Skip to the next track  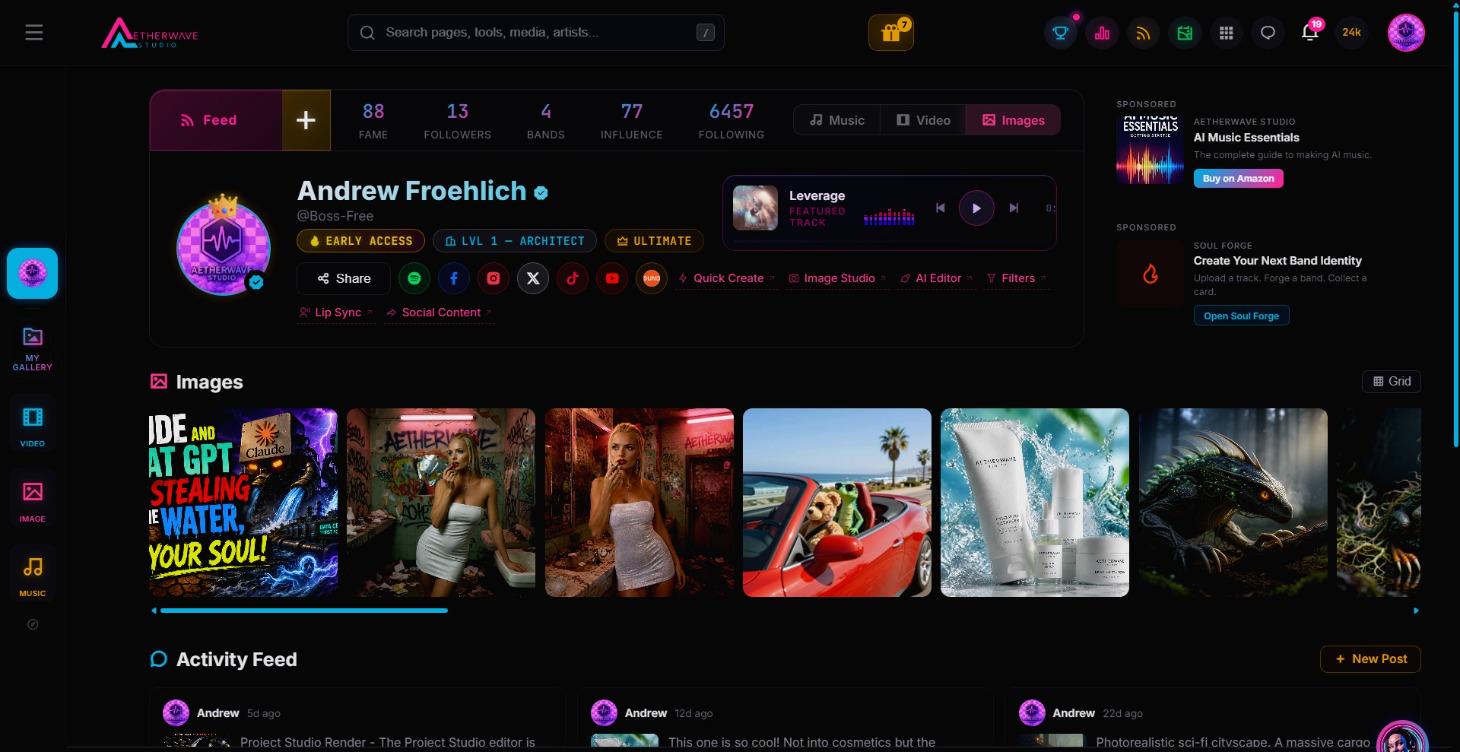pos(1014,208)
